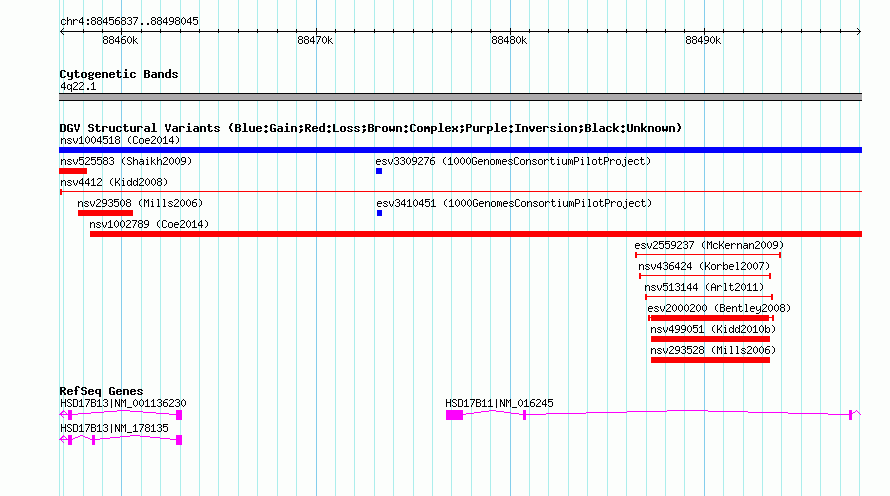Screen dimensions: 890x496
Task: Open the nsv293508 (Mills2006) label
Action: 140,203
